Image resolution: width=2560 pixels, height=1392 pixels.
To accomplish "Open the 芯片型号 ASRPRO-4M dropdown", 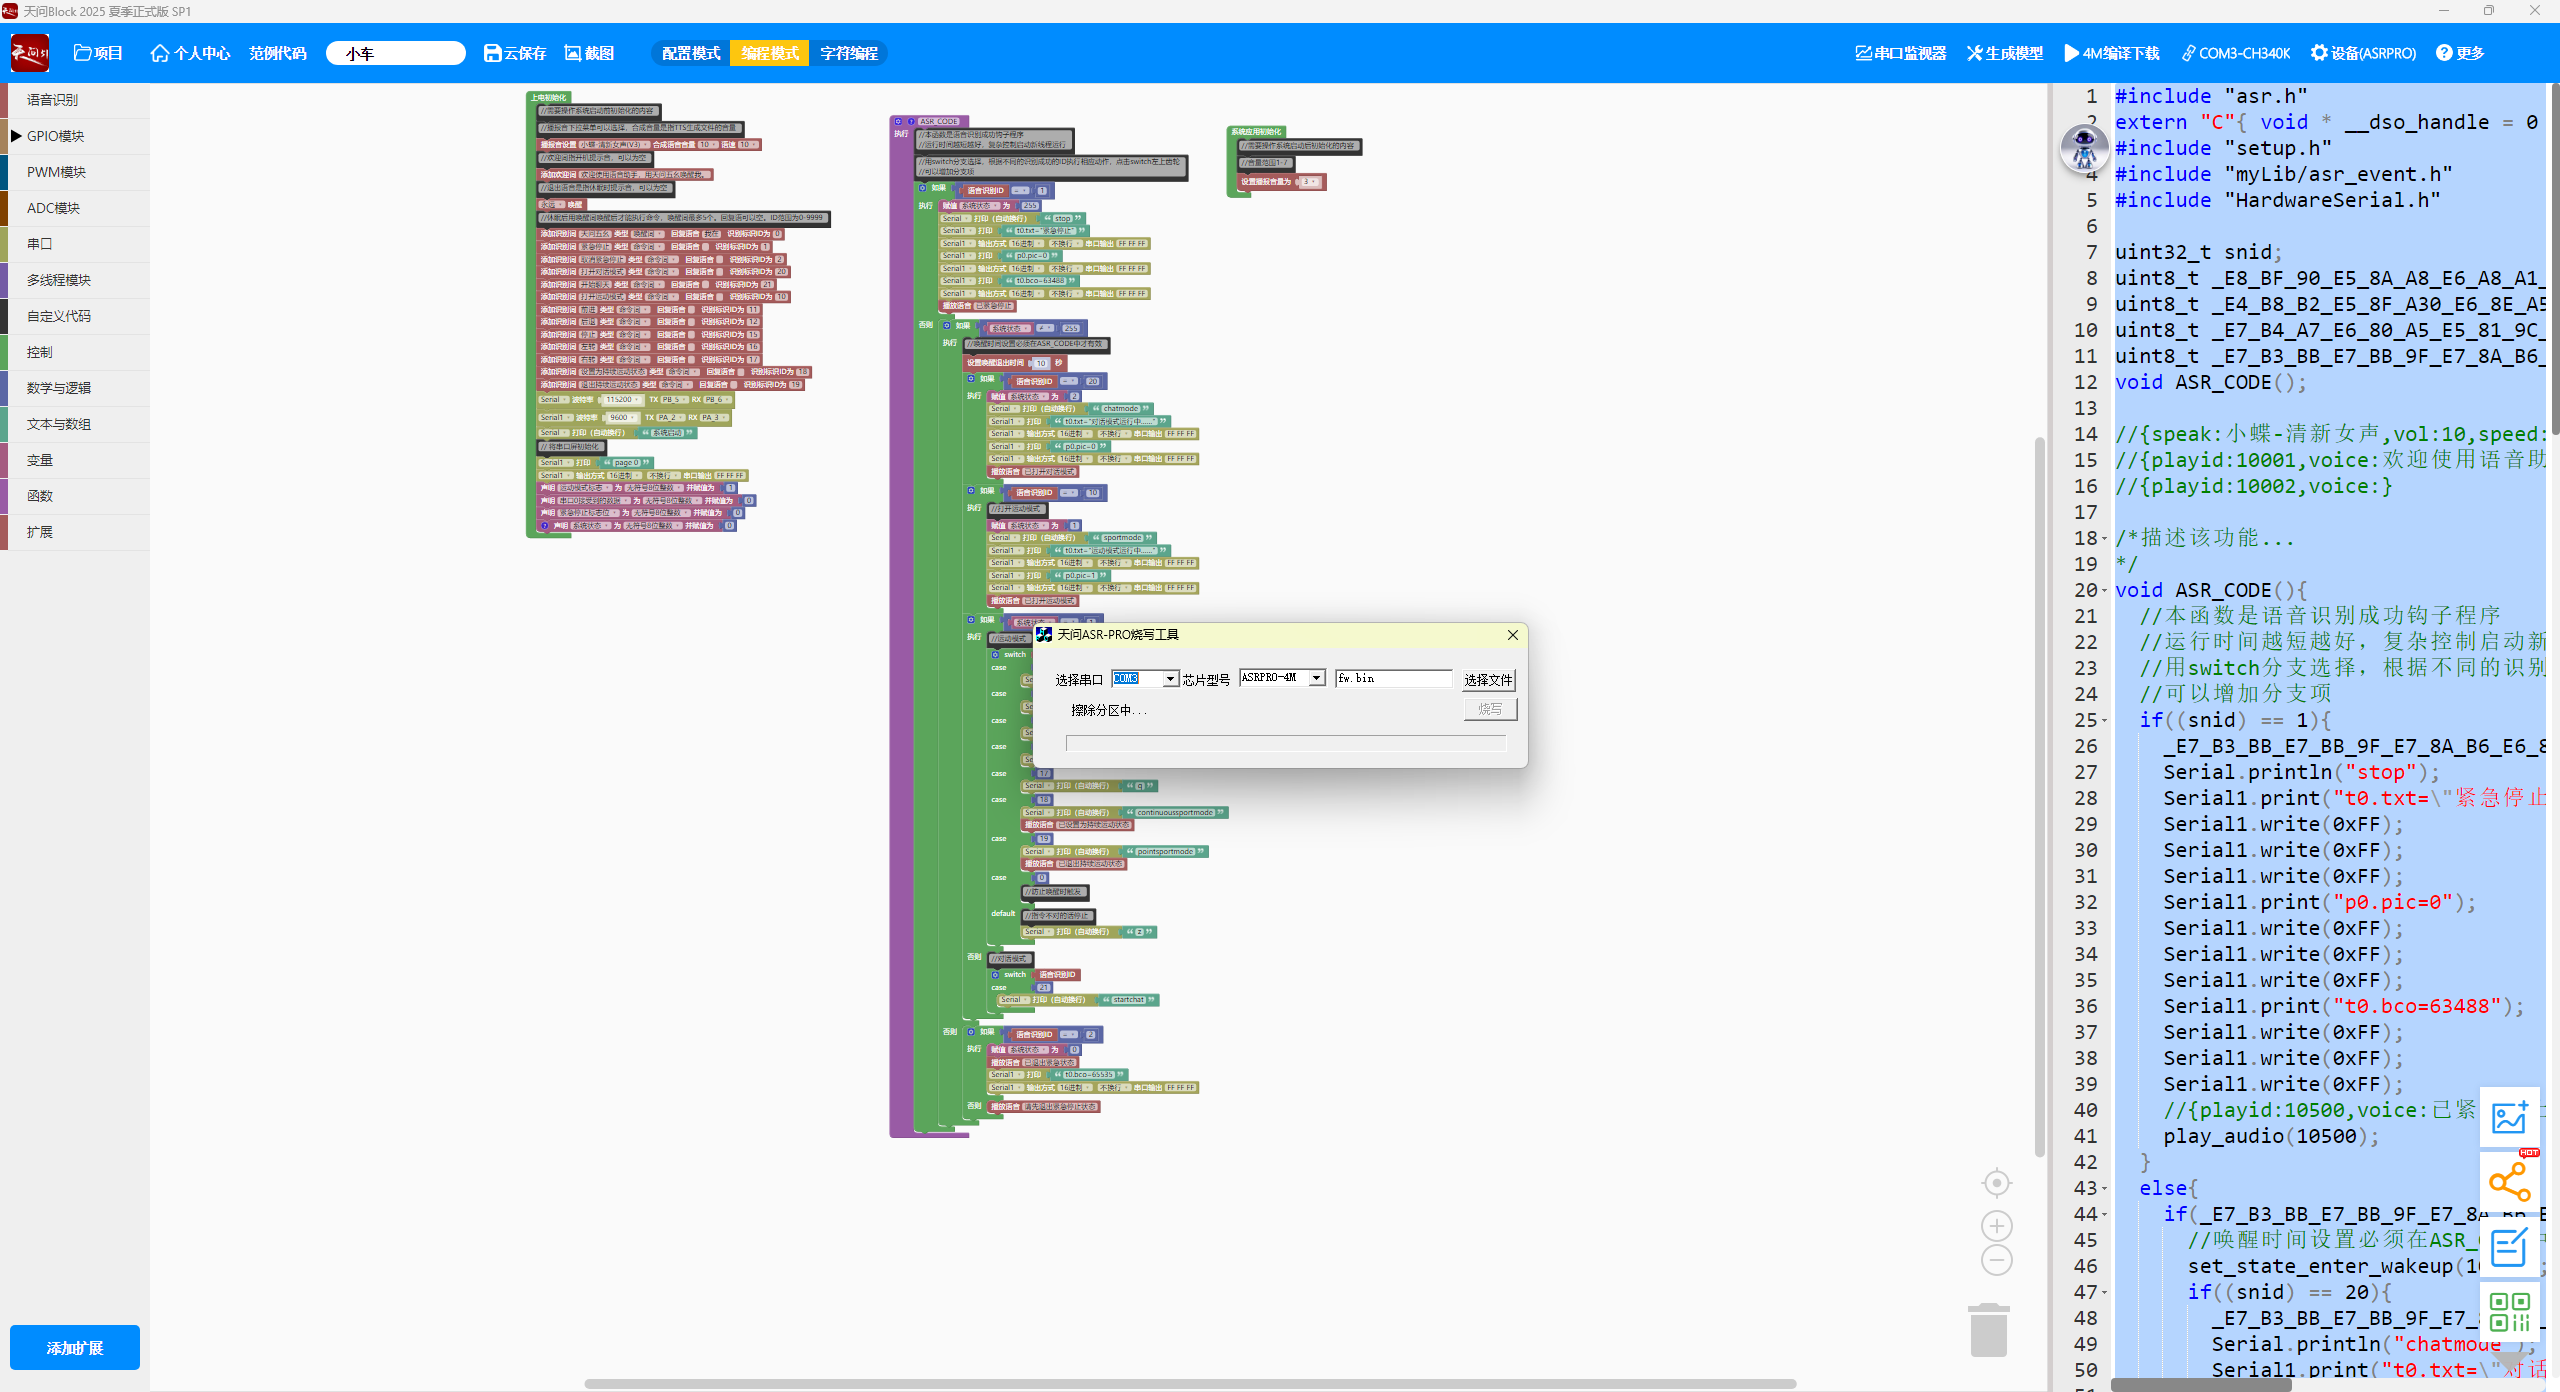I will click(x=1316, y=678).
